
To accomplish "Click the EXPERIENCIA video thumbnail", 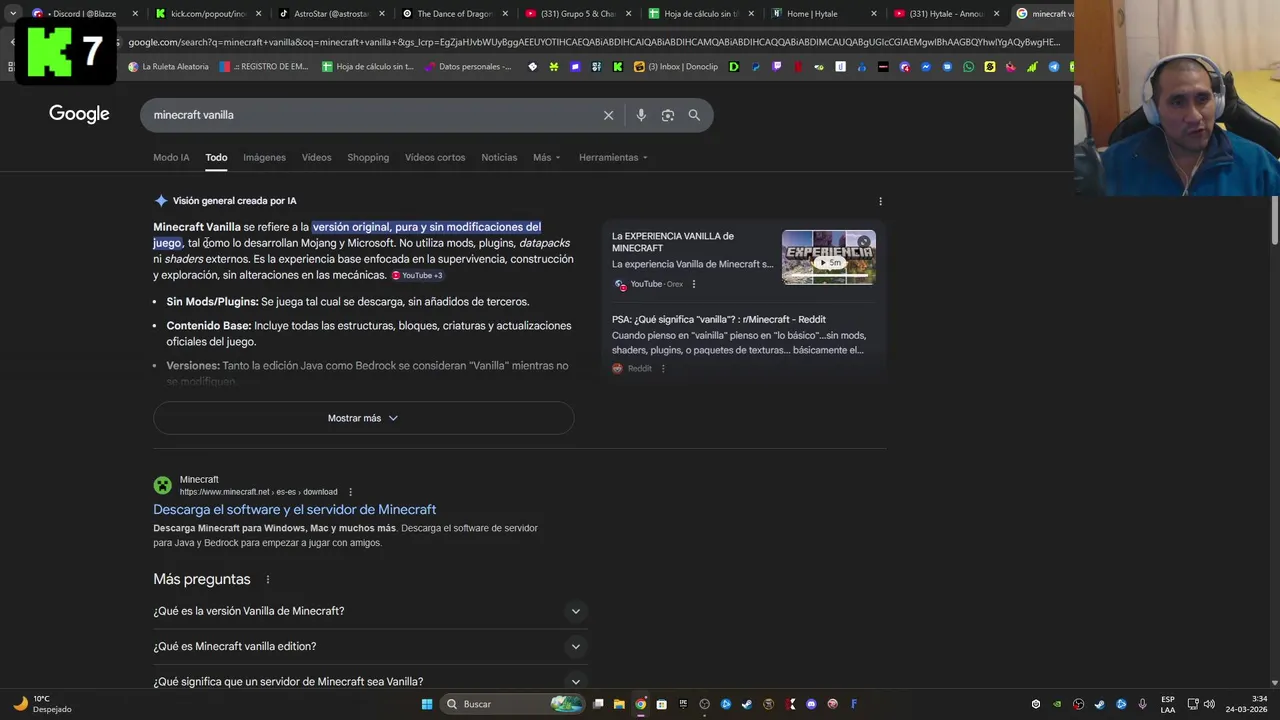I will tap(829, 258).
